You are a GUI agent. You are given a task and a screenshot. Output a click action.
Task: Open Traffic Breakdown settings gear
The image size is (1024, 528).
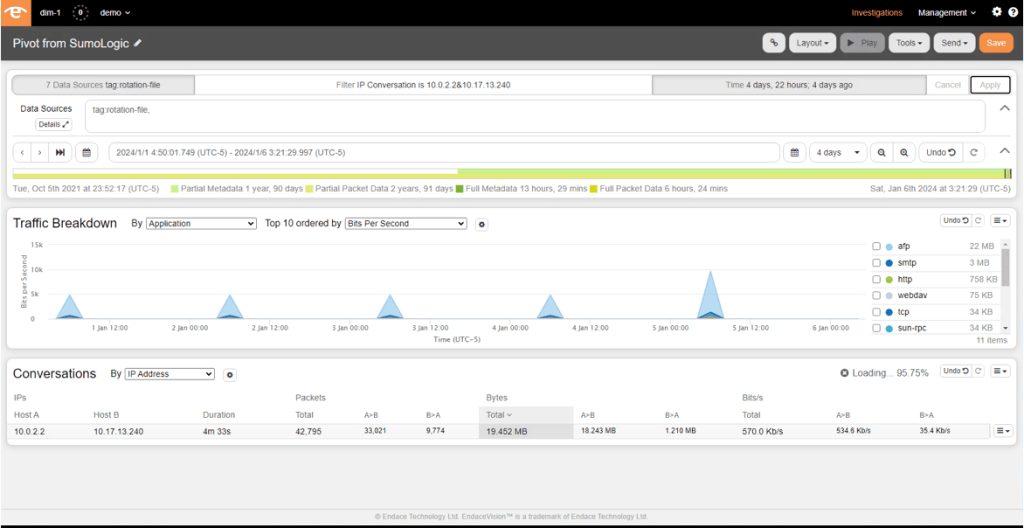[x=482, y=224]
